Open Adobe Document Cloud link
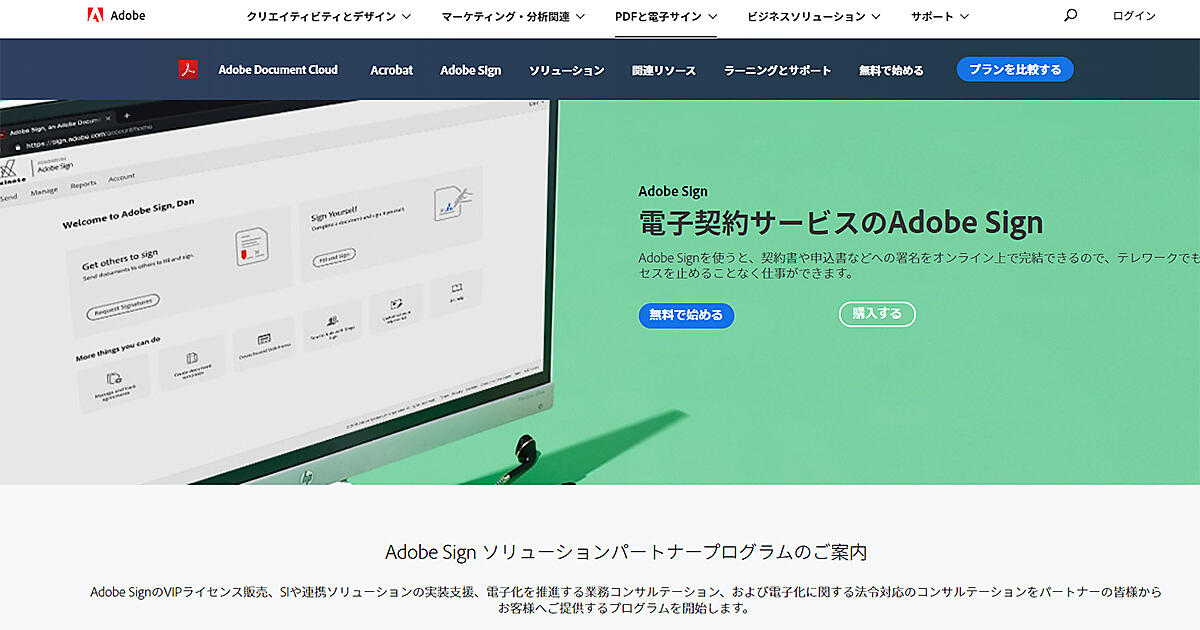Image resolution: width=1200 pixels, height=630 pixels. point(278,70)
